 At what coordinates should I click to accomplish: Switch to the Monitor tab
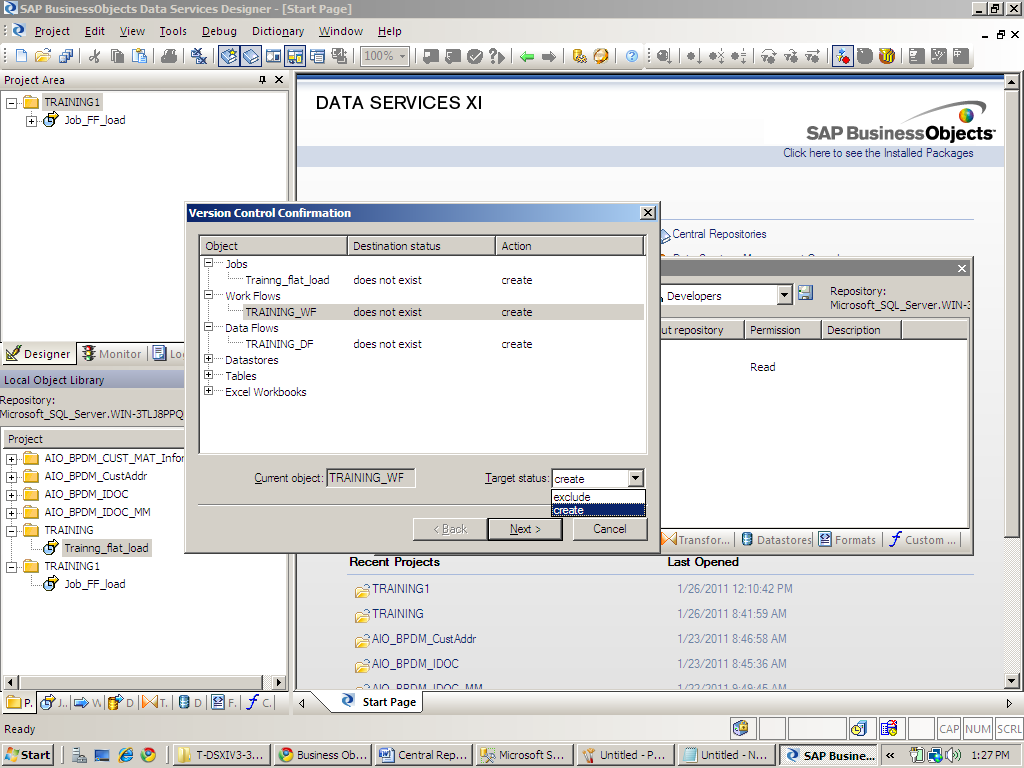(112, 354)
